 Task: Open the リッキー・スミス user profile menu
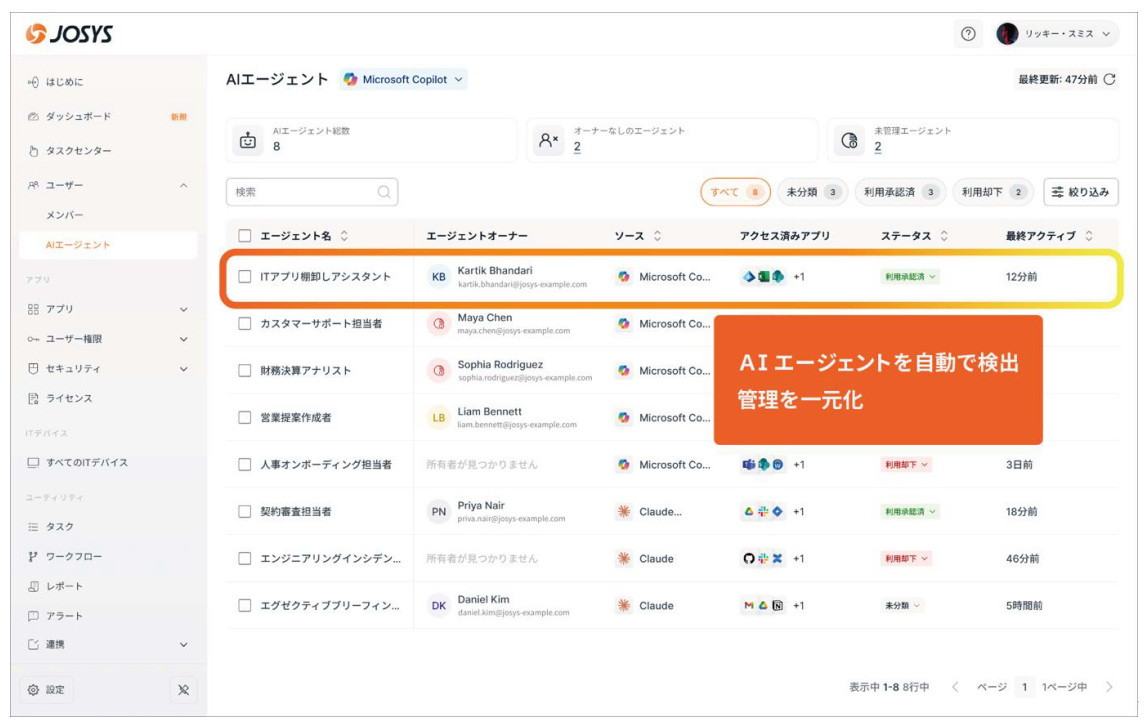click(x=1056, y=34)
